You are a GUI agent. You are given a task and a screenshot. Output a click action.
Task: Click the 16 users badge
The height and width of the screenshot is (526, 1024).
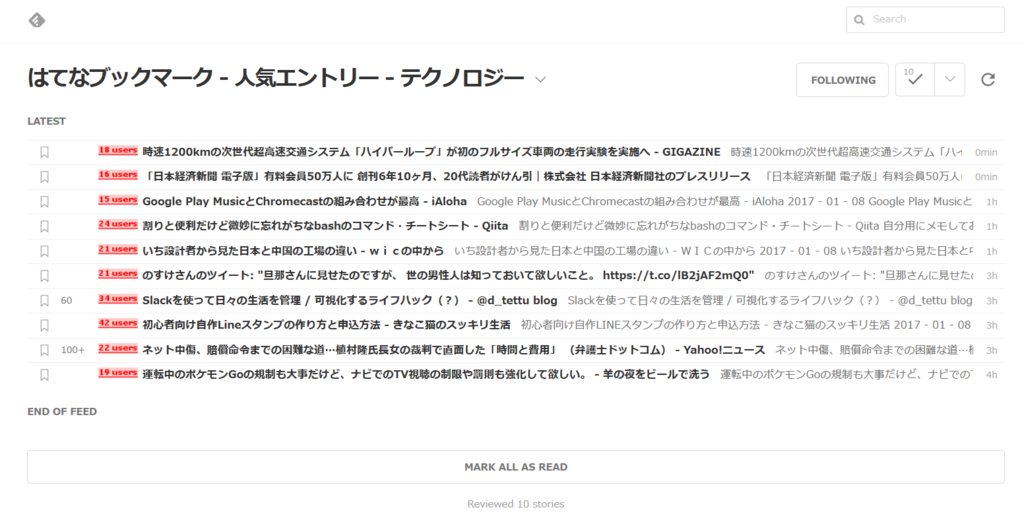tap(118, 175)
